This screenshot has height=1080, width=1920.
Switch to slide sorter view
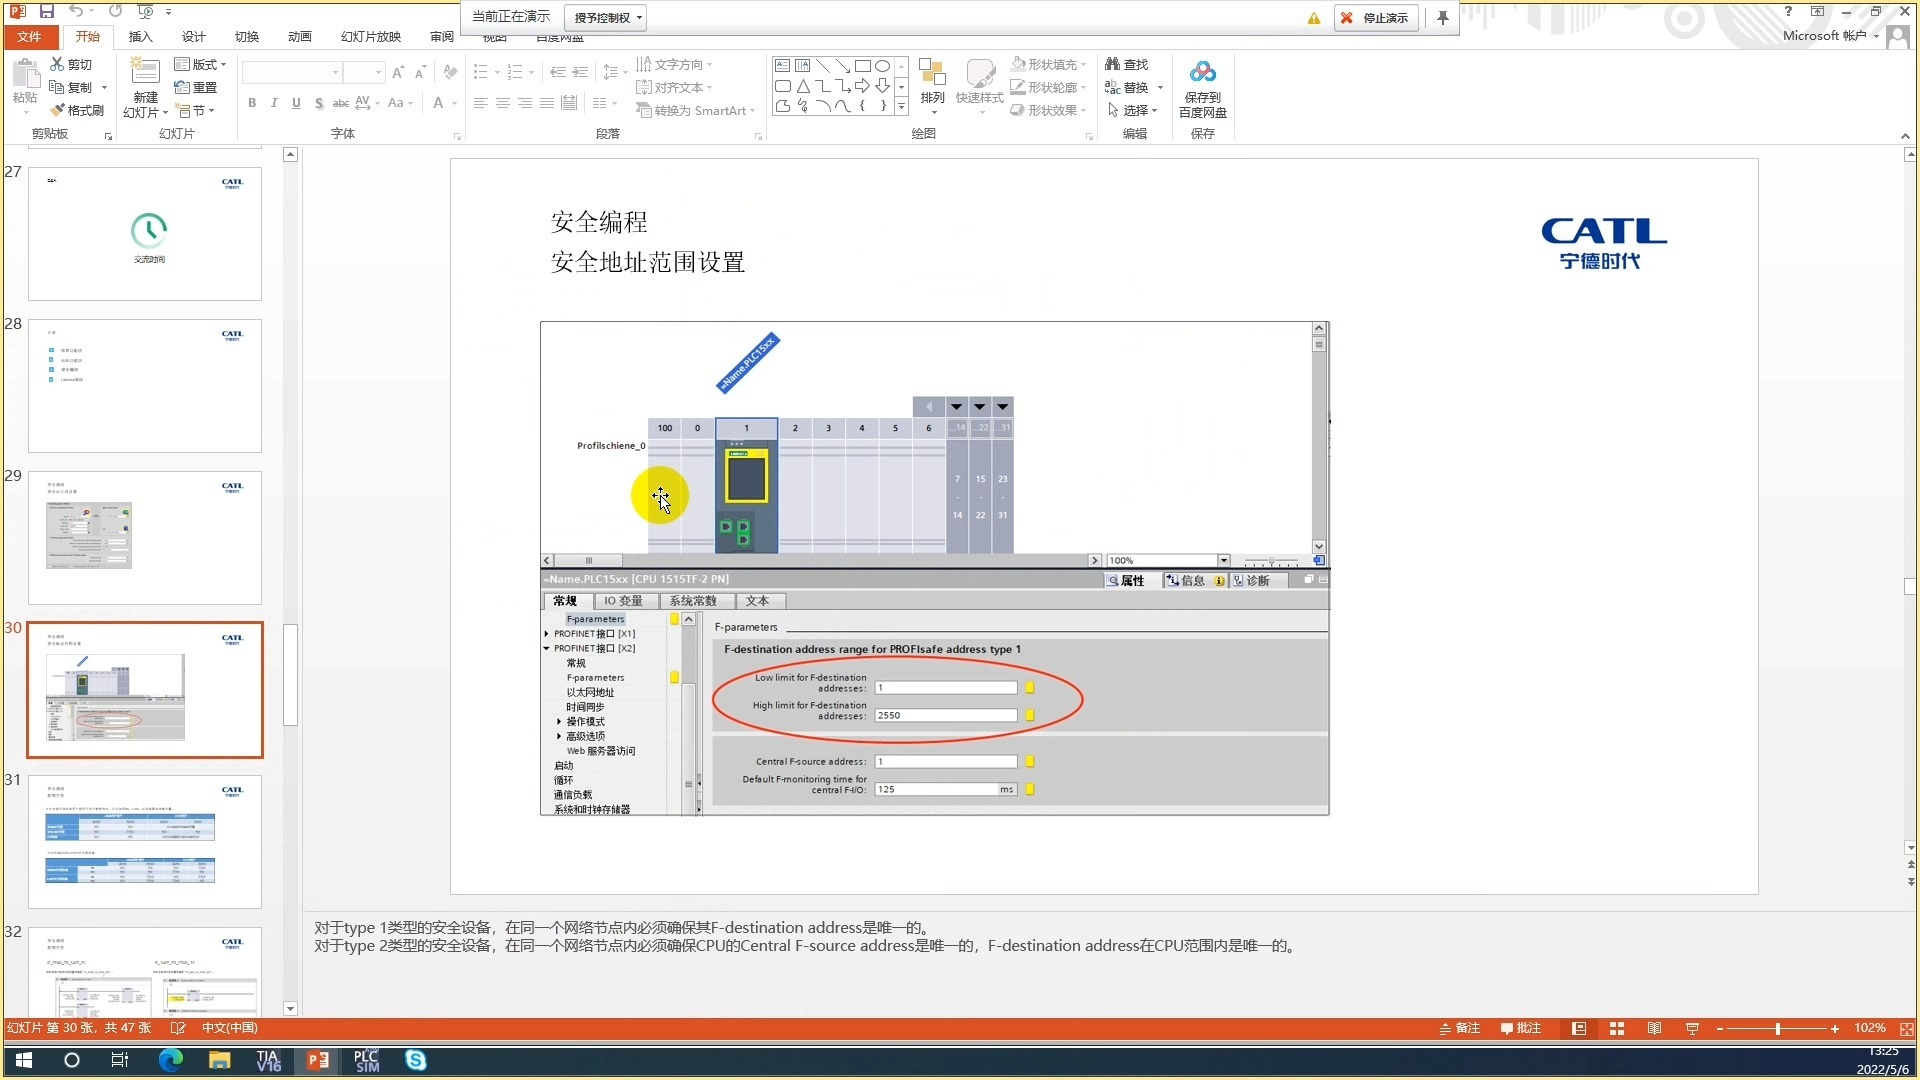tap(1617, 1028)
